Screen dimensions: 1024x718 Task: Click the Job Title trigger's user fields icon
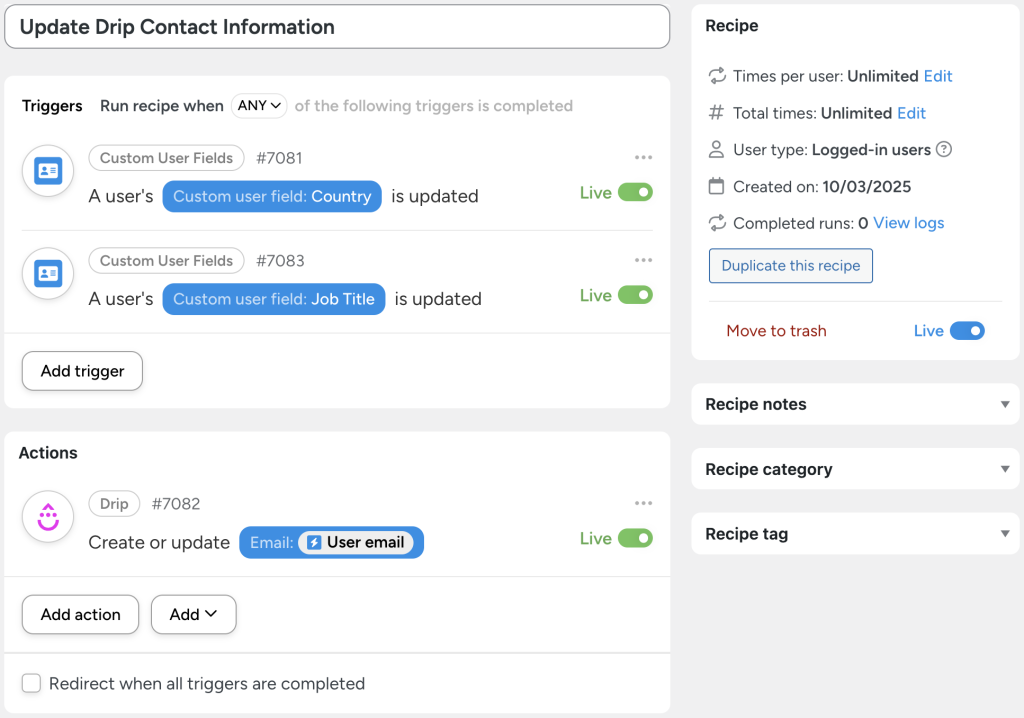[48, 273]
